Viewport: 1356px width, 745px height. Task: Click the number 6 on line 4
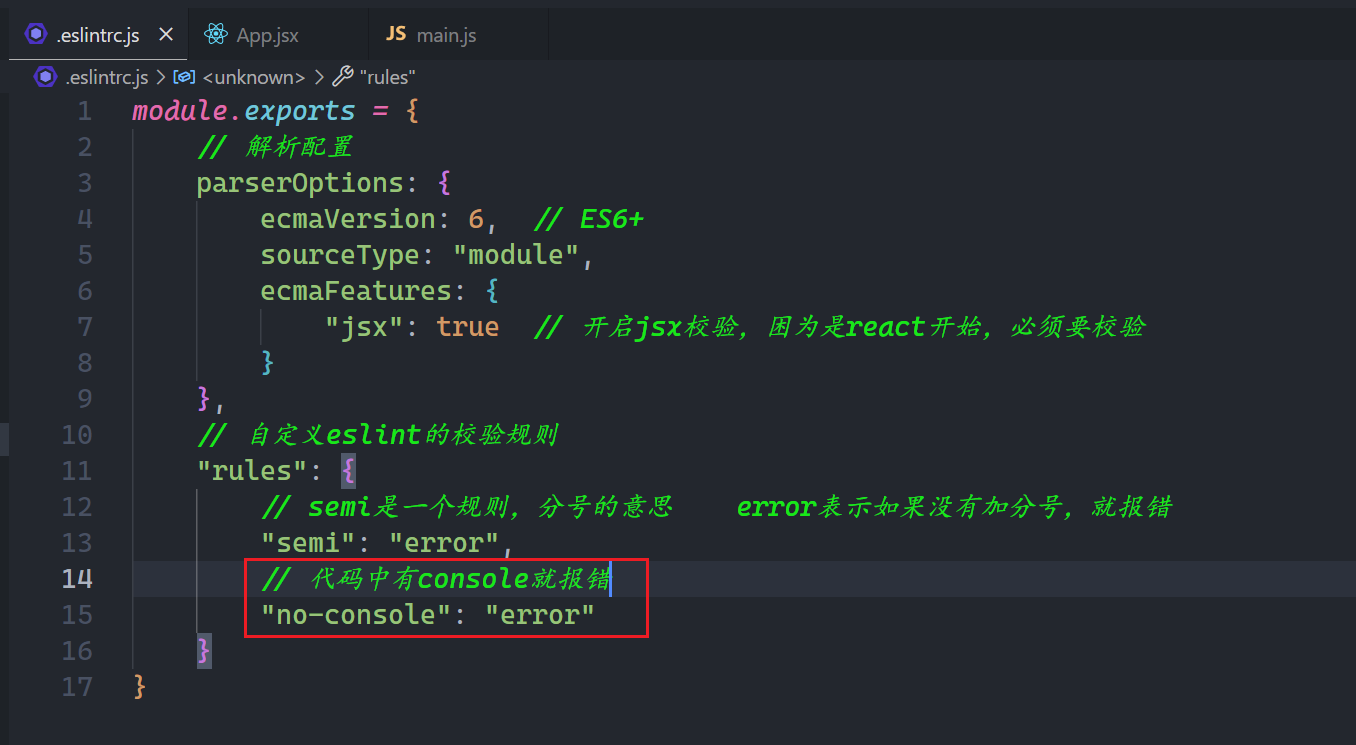click(476, 219)
